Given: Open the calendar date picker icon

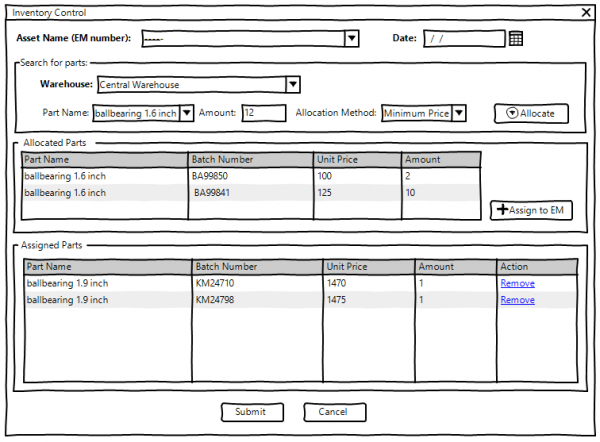Looking at the screenshot, I should pyautogui.click(x=516, y=39).
